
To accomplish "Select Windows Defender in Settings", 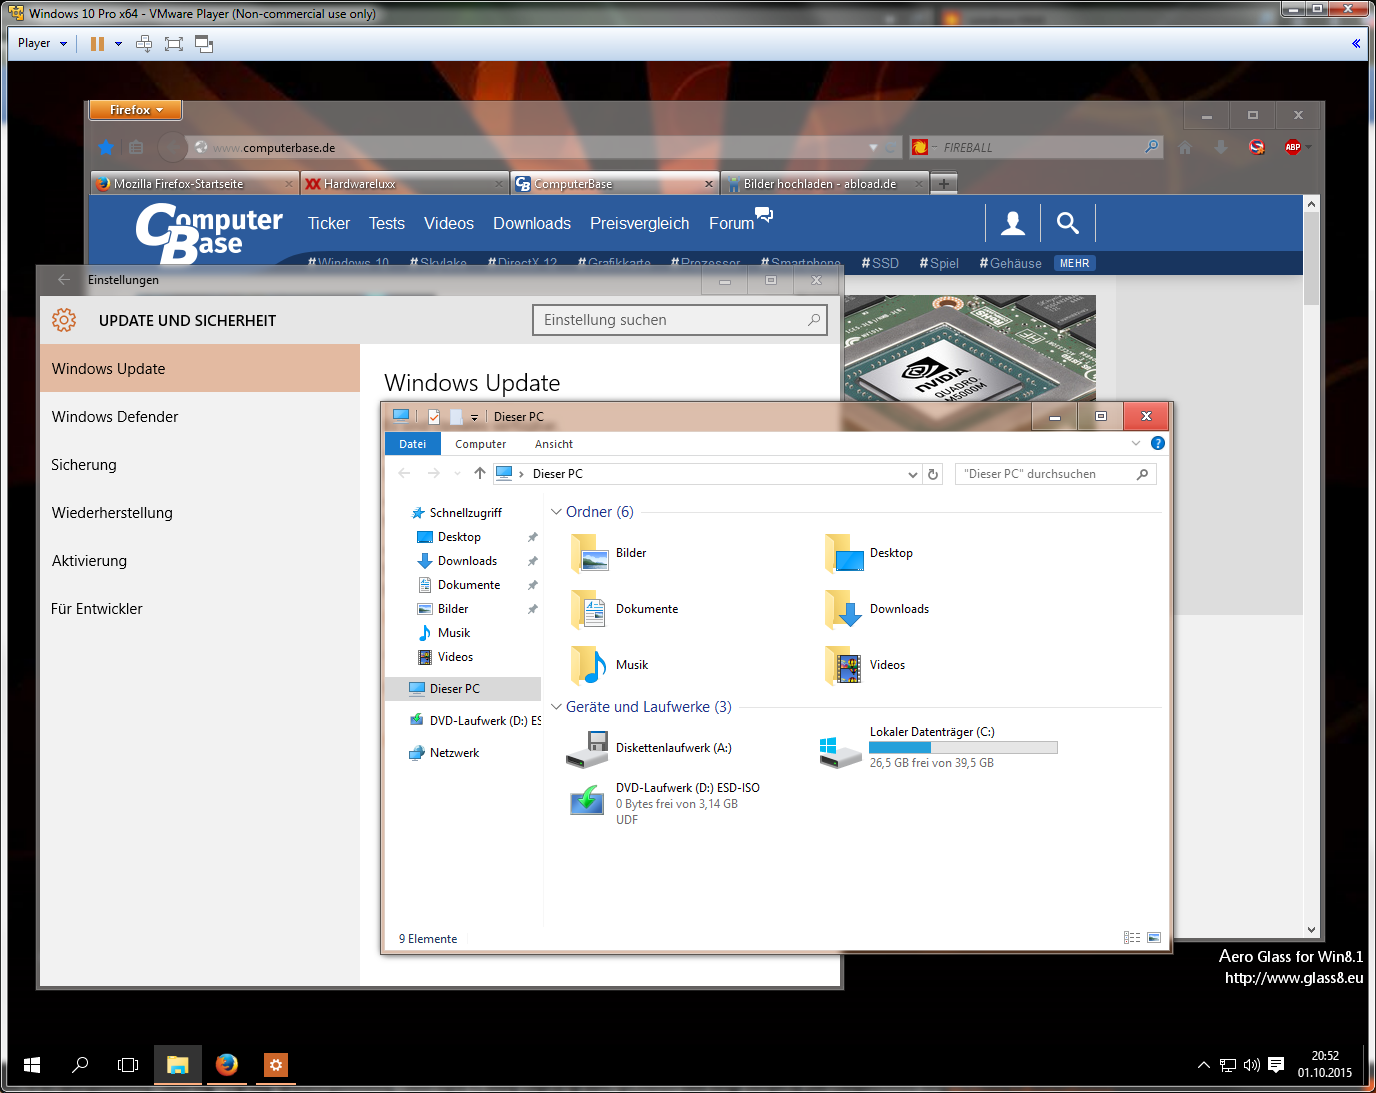I will click(200, 417).
